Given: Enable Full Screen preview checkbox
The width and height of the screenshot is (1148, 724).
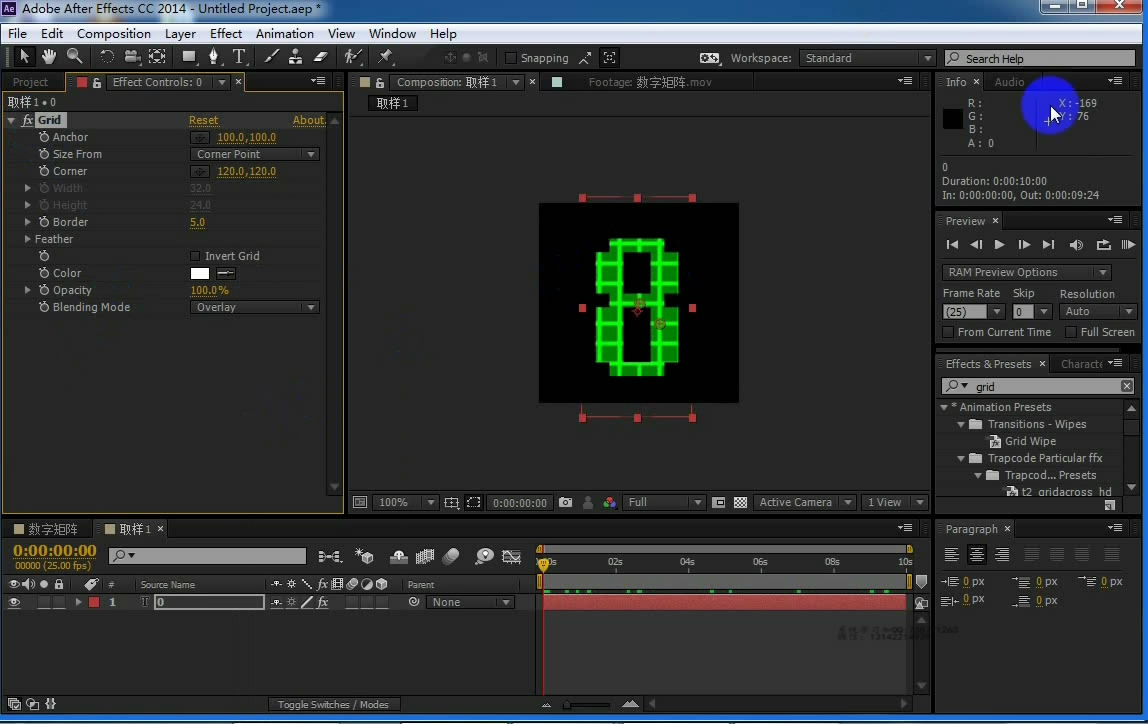Looking at the screenshot, I should click(x=1071, y=332).
